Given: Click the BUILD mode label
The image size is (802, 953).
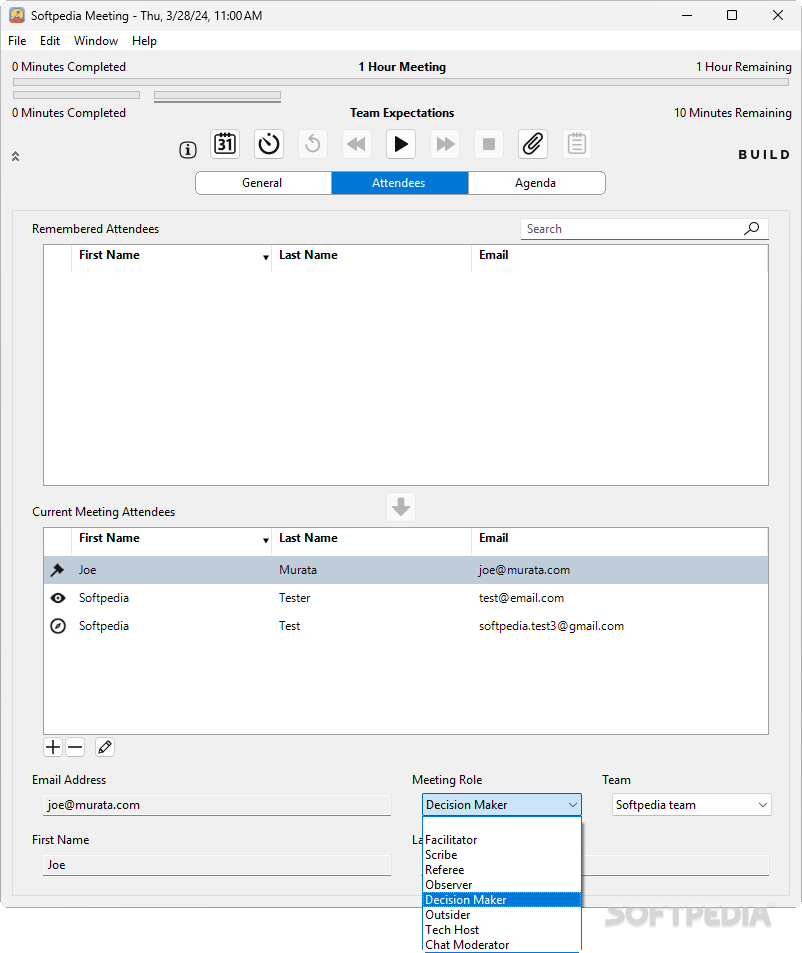Looking at the screenshot, I should 764,154.
